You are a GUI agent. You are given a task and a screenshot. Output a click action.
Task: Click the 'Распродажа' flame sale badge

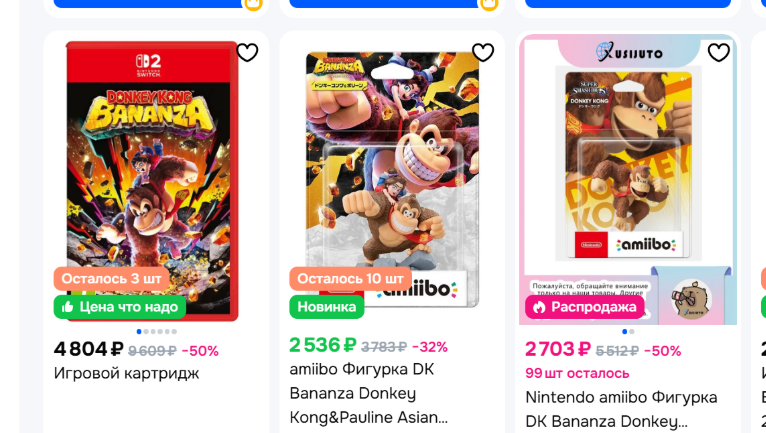pyautogui.click(x=585, y=307)
